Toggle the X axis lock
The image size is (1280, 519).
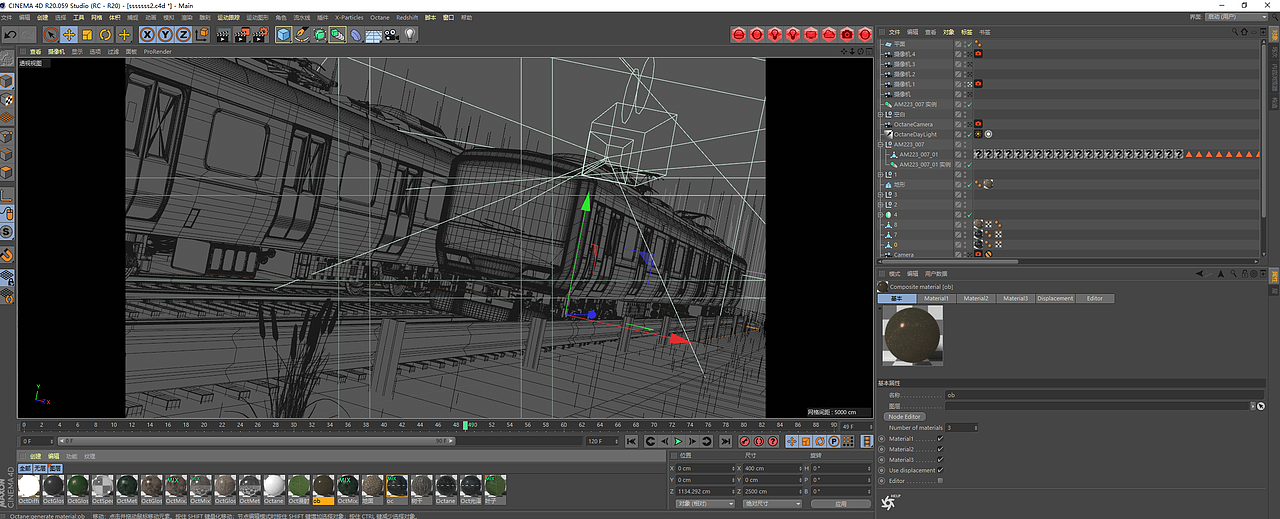pos(147,34)
